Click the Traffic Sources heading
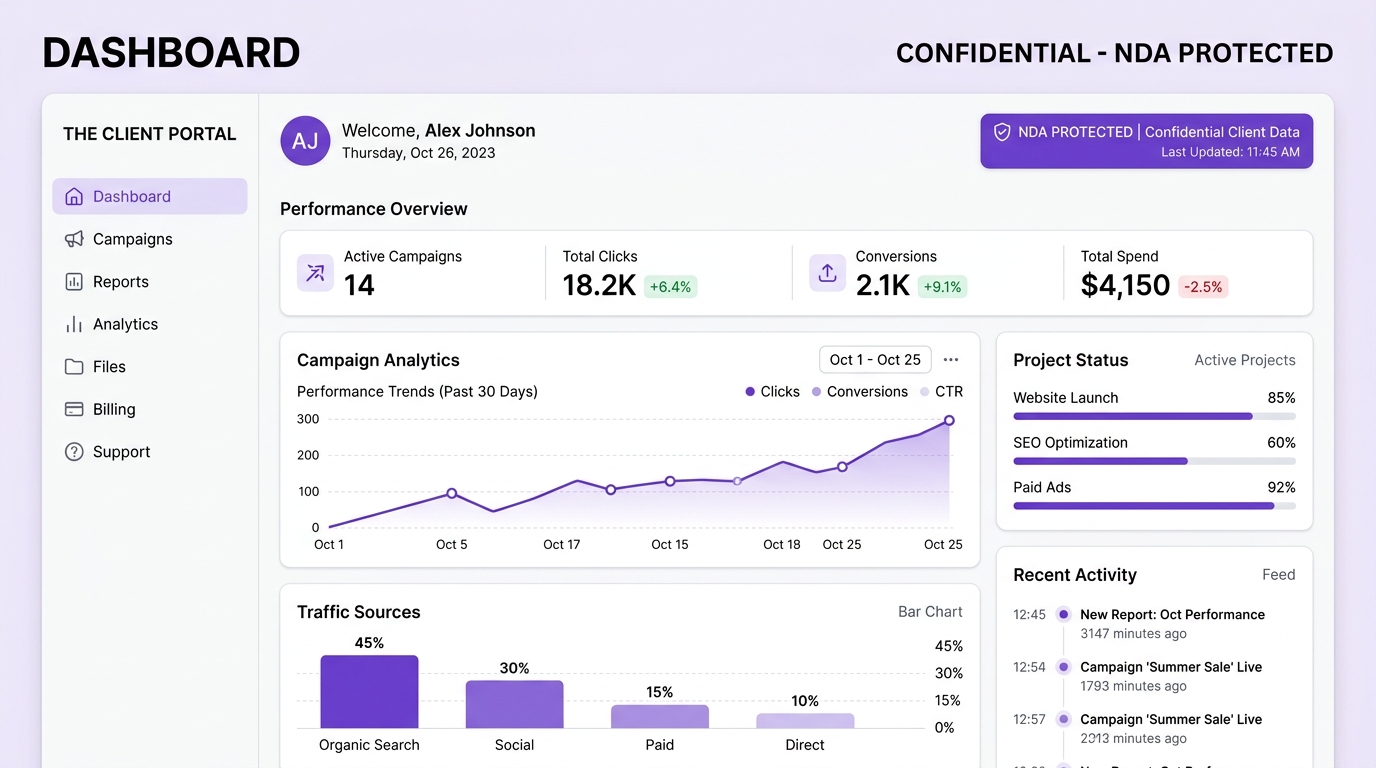 point(358,612)
